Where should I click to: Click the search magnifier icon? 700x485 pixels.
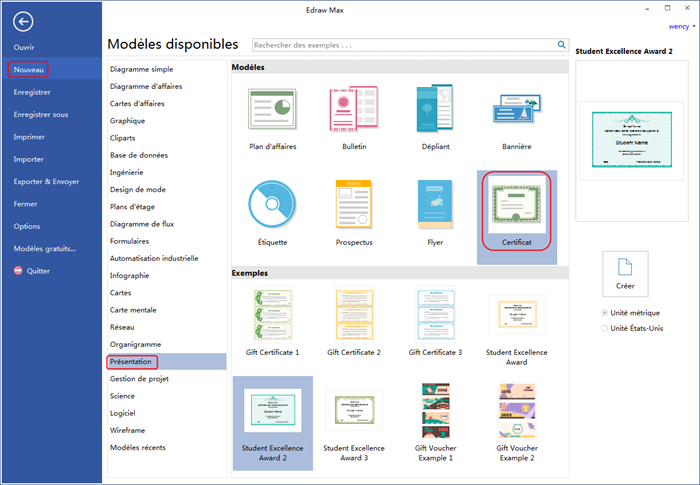562,45
